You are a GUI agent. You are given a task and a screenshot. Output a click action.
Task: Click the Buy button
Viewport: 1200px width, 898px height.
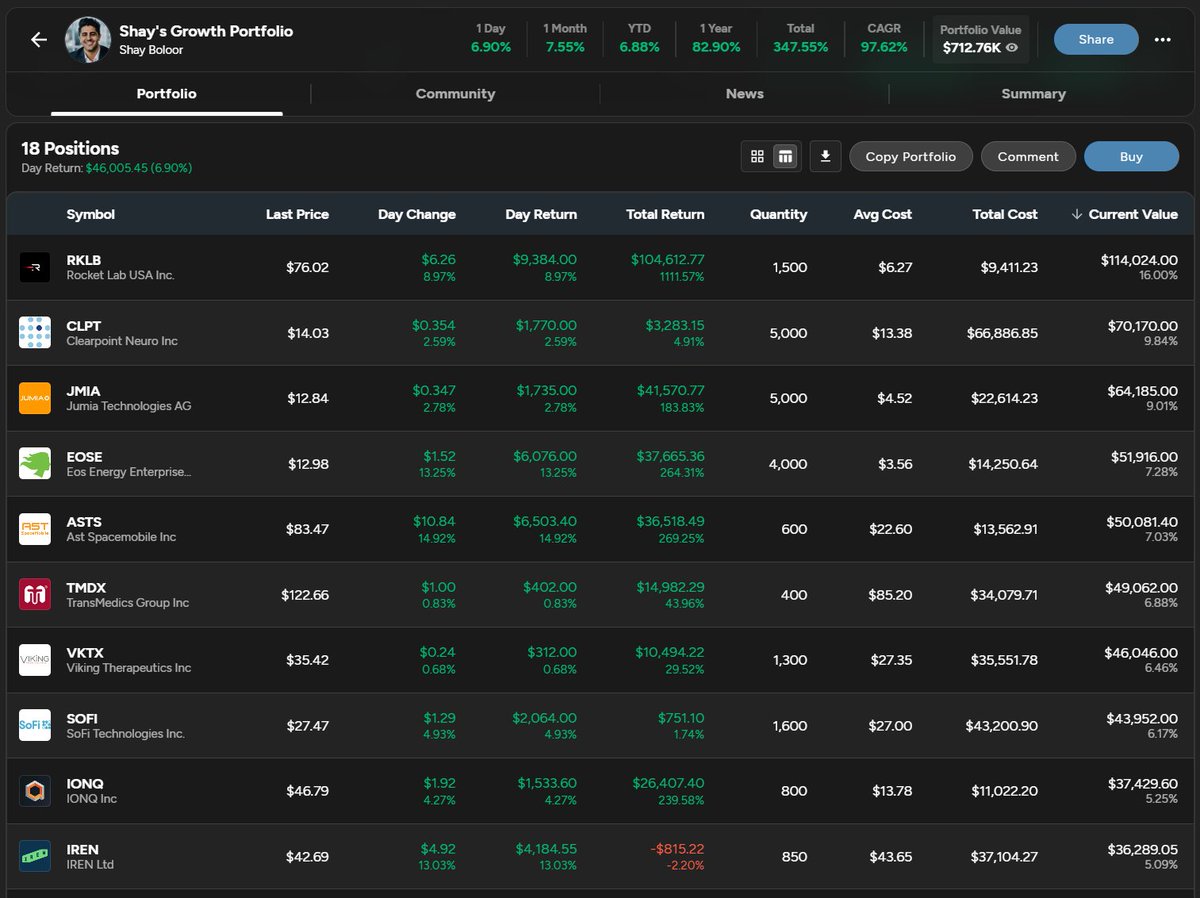click(x=1131, y=156)
